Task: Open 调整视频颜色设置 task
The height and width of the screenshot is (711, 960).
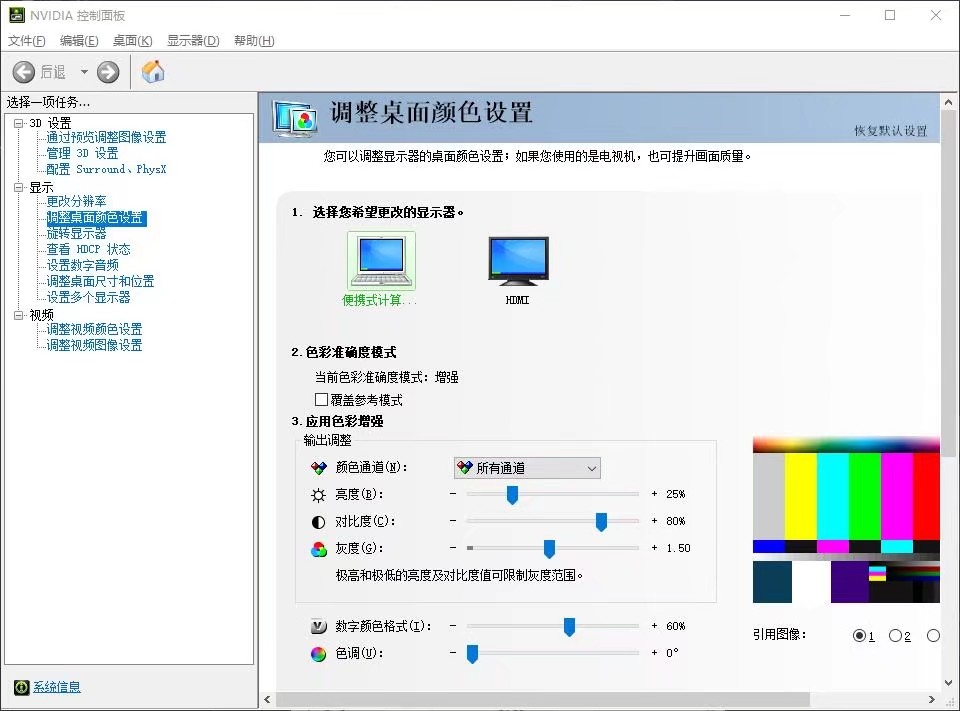Action: [94, 329]
